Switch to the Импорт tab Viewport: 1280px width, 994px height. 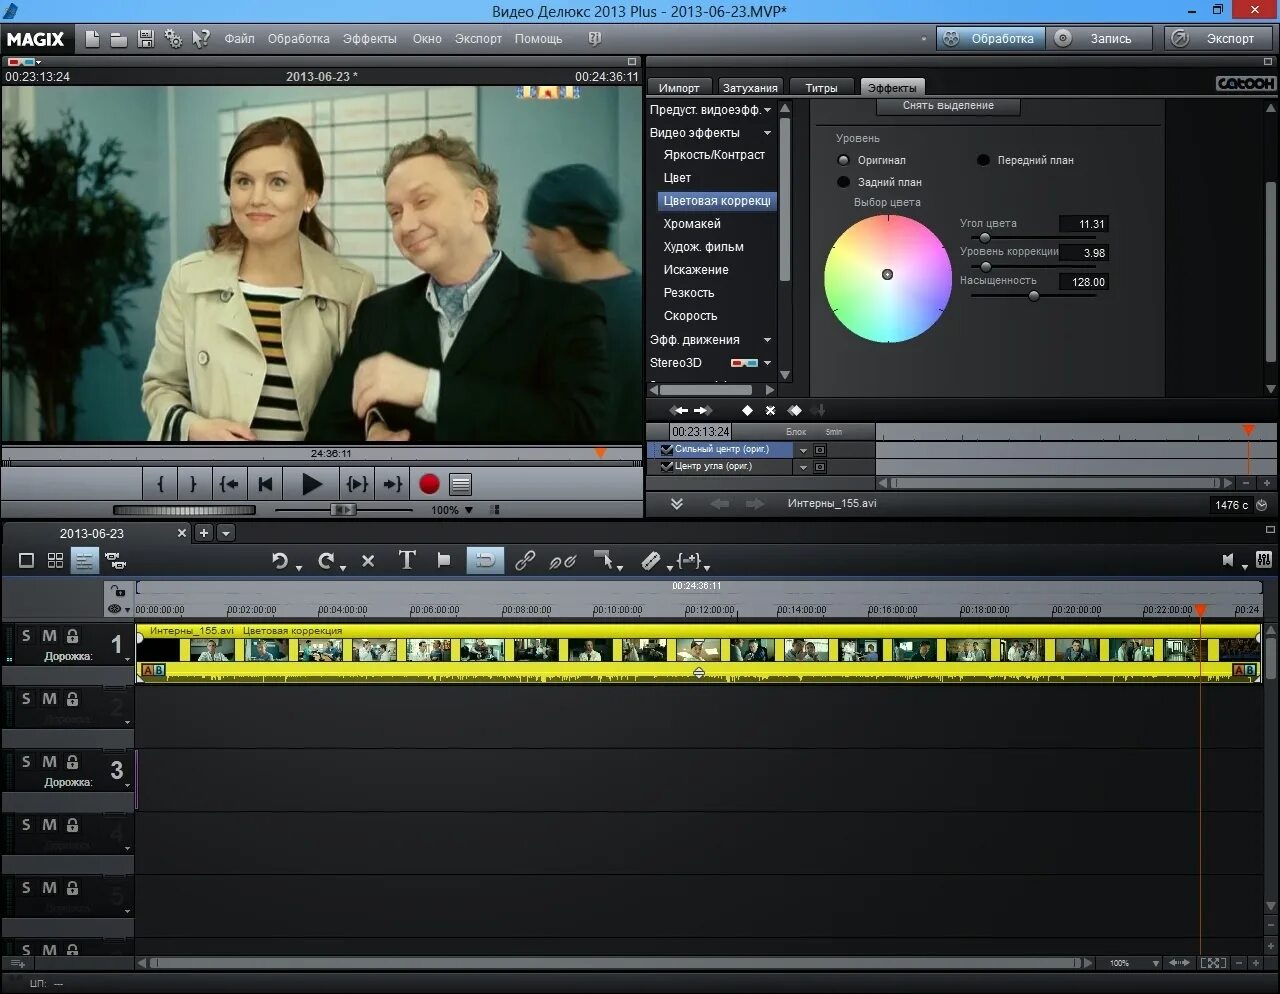pos(680,88)
